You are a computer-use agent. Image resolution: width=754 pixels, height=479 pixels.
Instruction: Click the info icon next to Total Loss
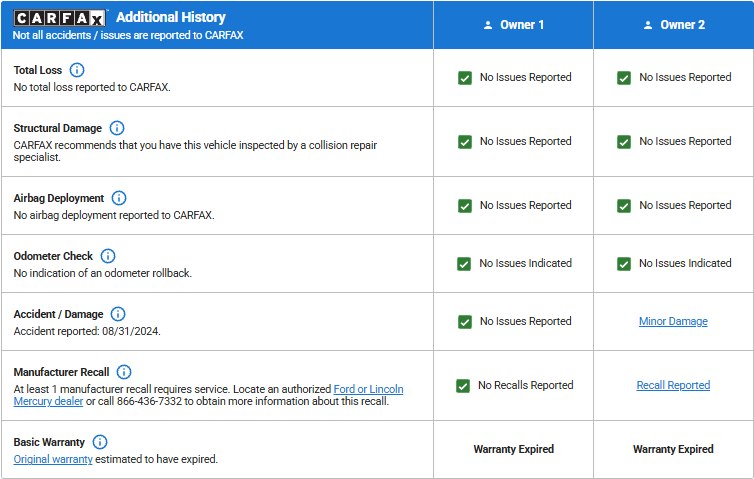tap(77, 70)
